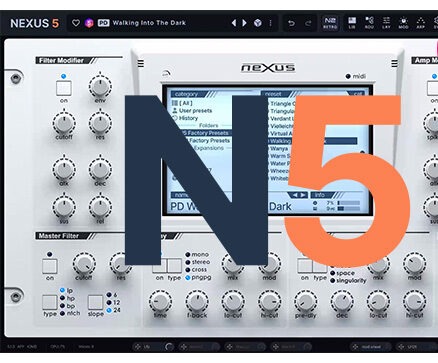Open hamburger menu left of Nexus display
438x363 pixels.
click(x=141, y=63)
